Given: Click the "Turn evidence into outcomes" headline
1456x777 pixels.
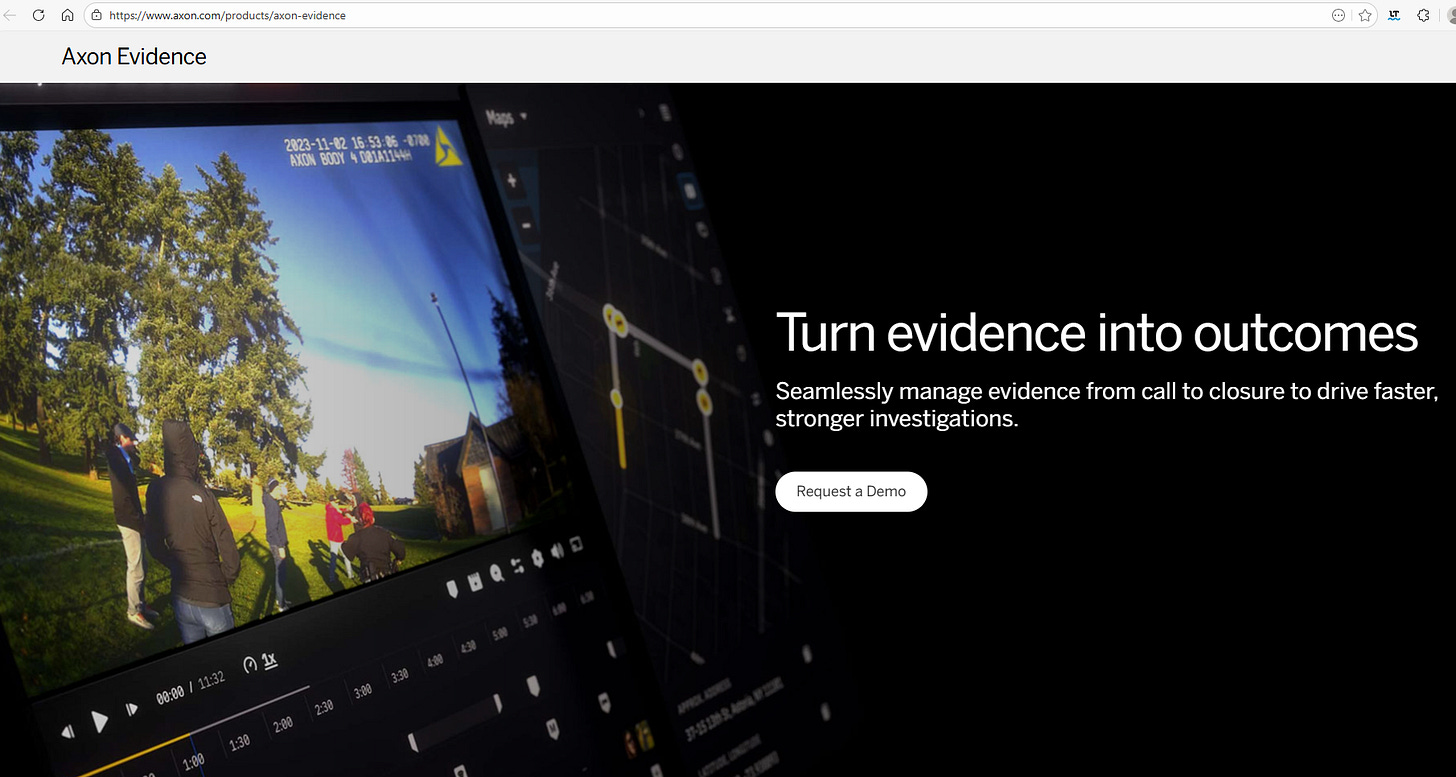Looking at the screenshot, I should (1096, 333).
